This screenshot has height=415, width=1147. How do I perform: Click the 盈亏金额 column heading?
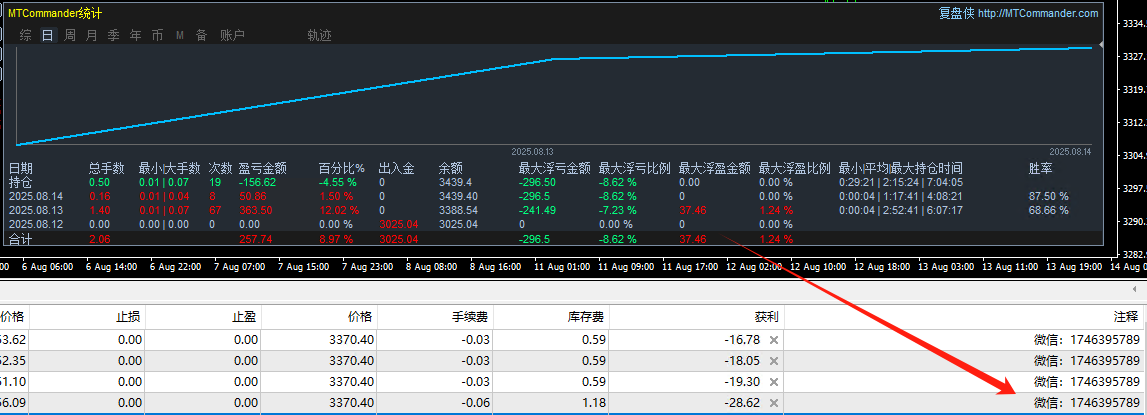tap(263, 168)
